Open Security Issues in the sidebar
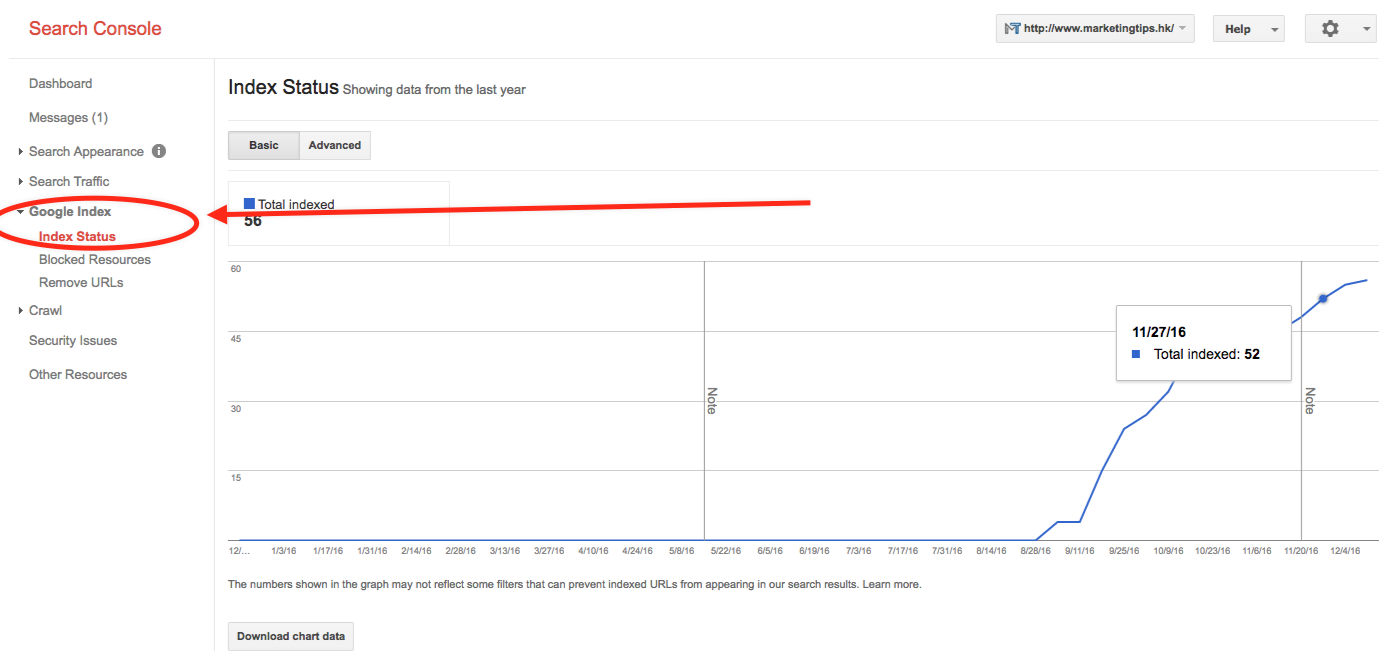 [73, 341]
